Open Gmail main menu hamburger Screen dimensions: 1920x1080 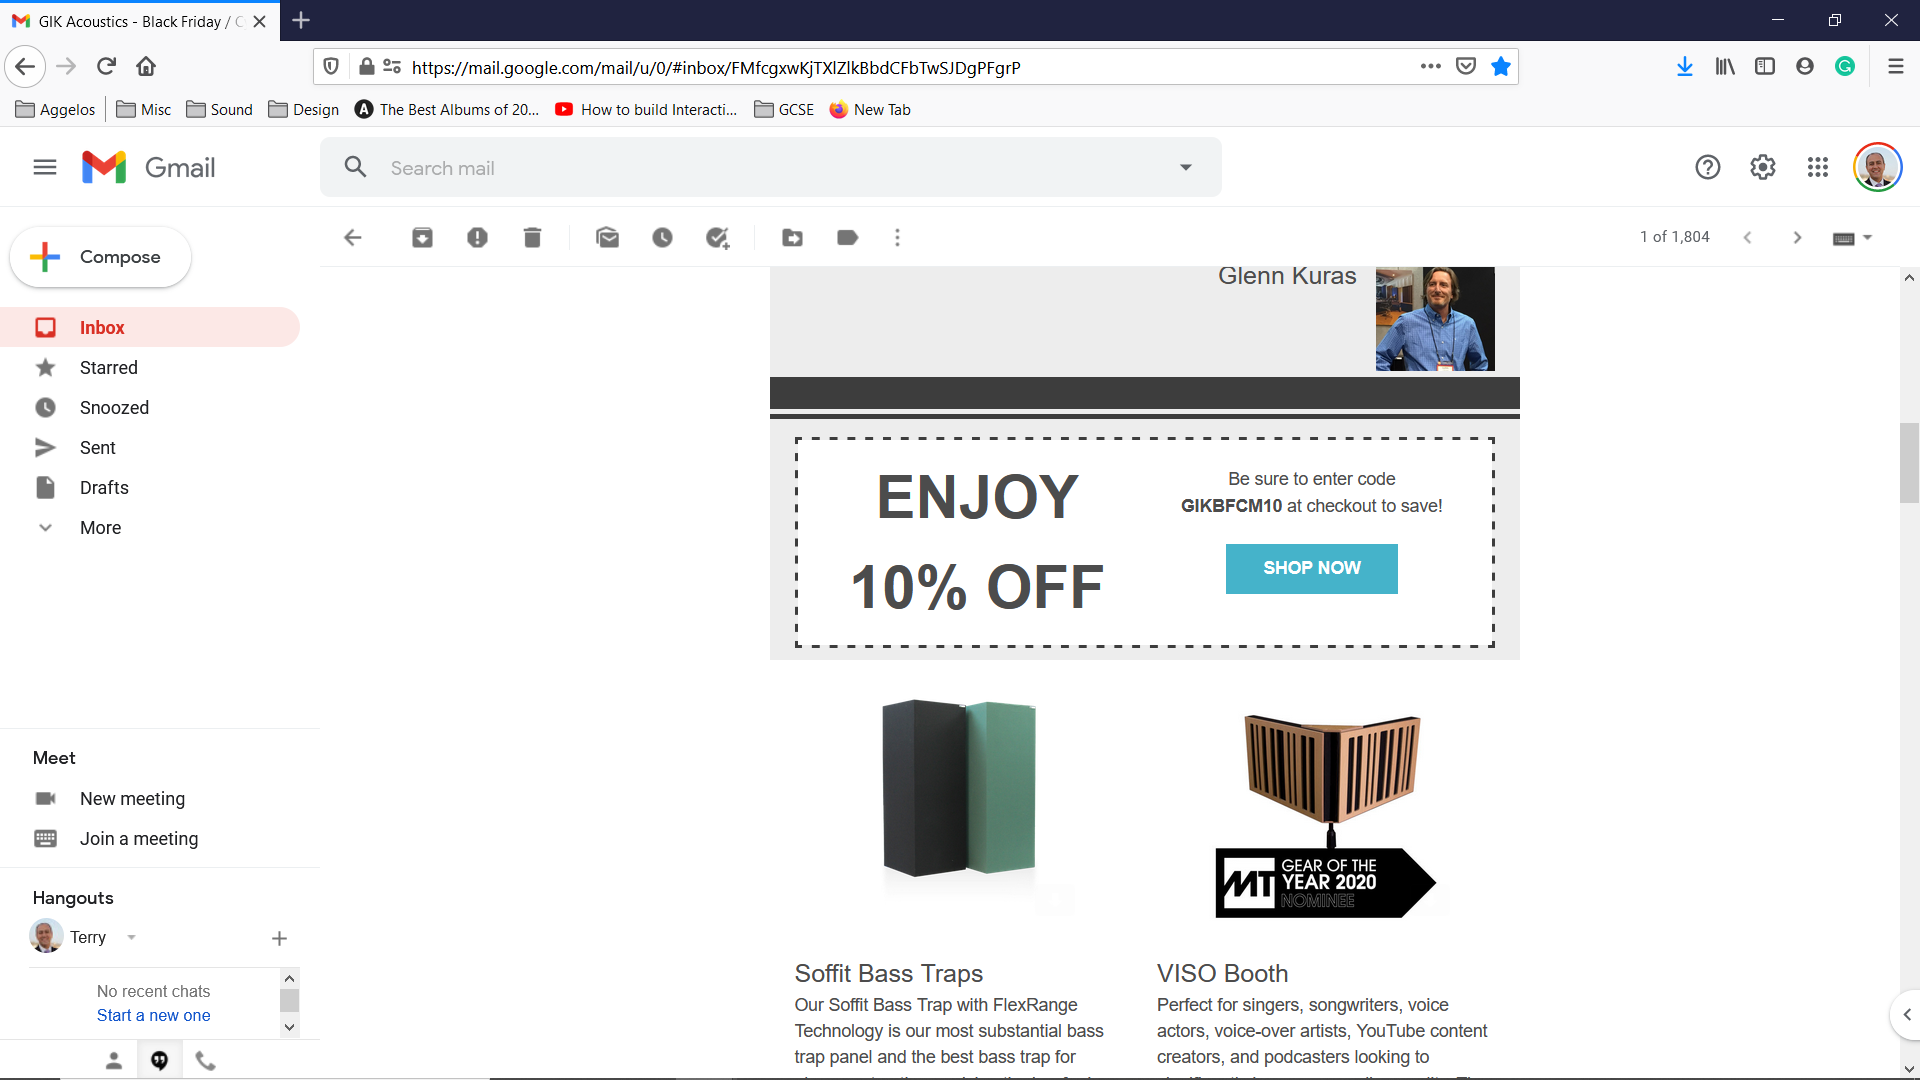point(45,167)
